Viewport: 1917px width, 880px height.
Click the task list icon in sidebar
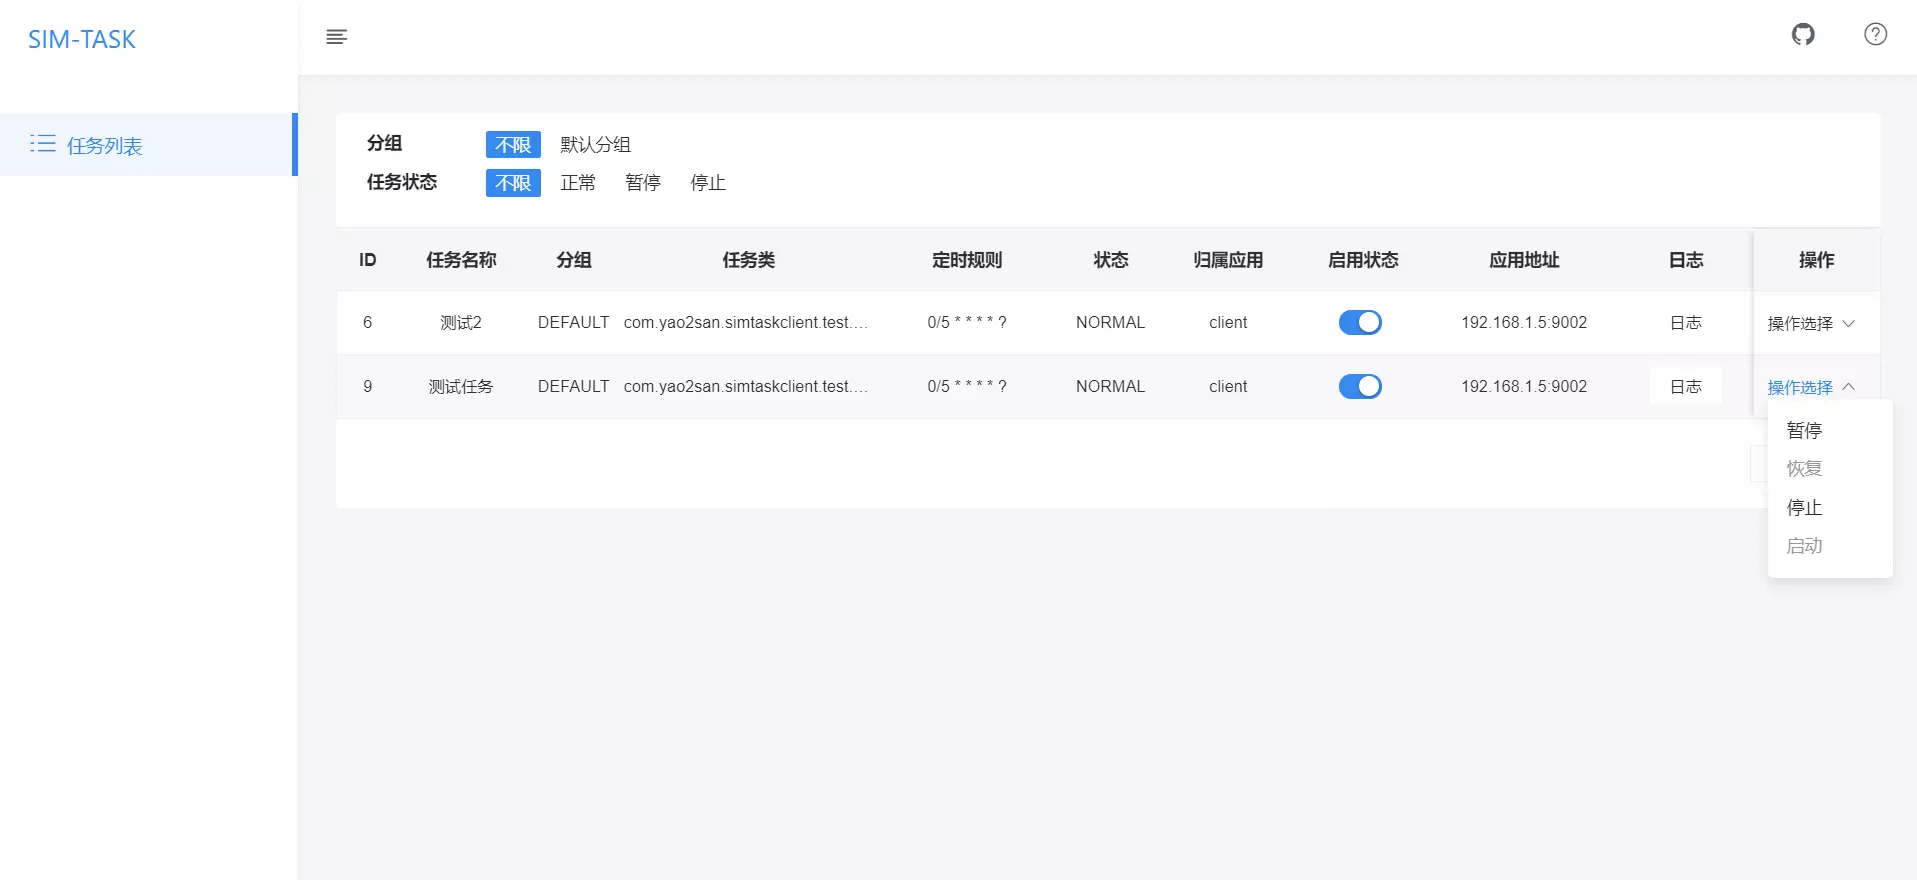42,144
